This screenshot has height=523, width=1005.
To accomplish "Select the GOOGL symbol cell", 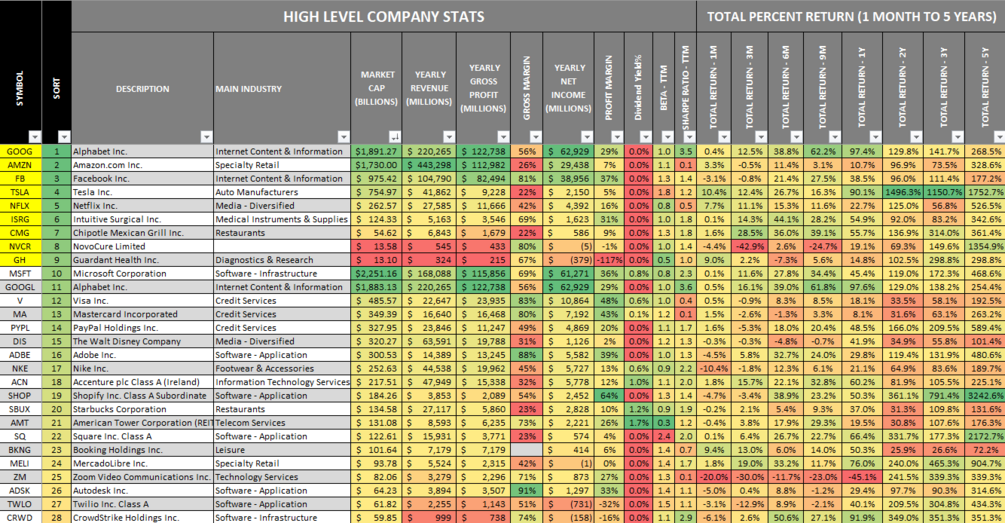I will [21, 287].
